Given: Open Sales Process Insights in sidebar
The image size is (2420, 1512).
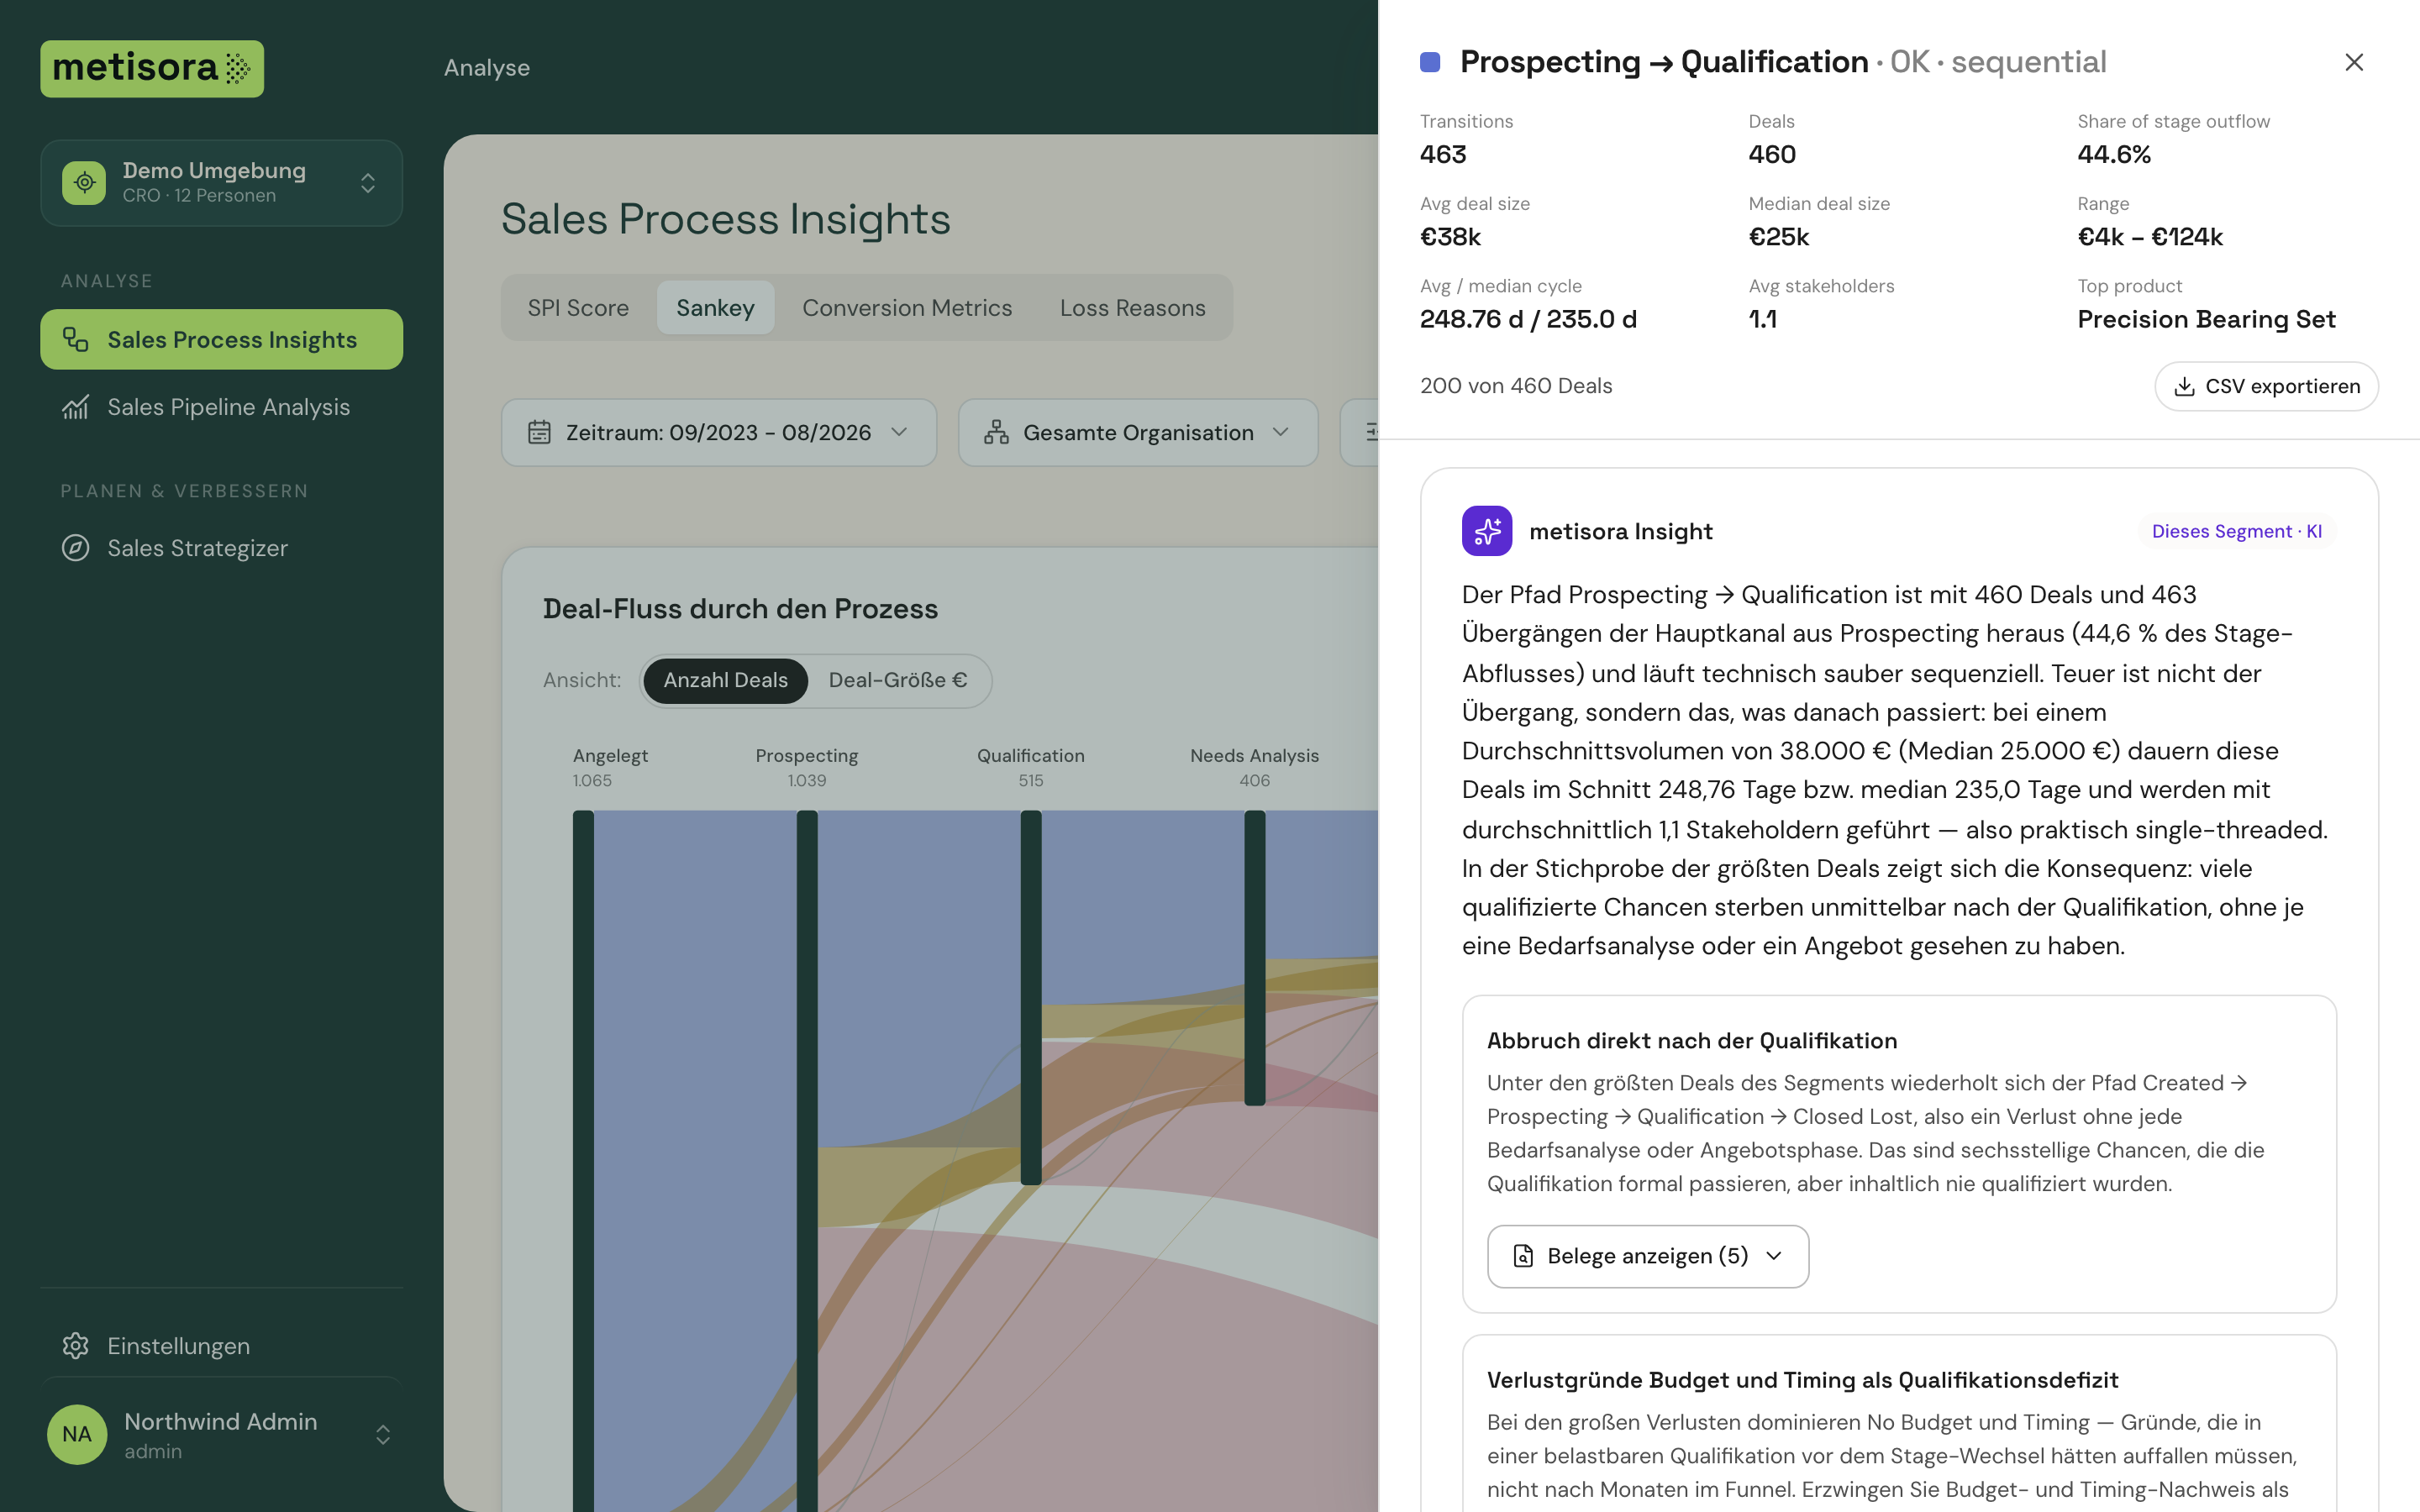Looking at the screenshot, I should (x=221, y=339).
